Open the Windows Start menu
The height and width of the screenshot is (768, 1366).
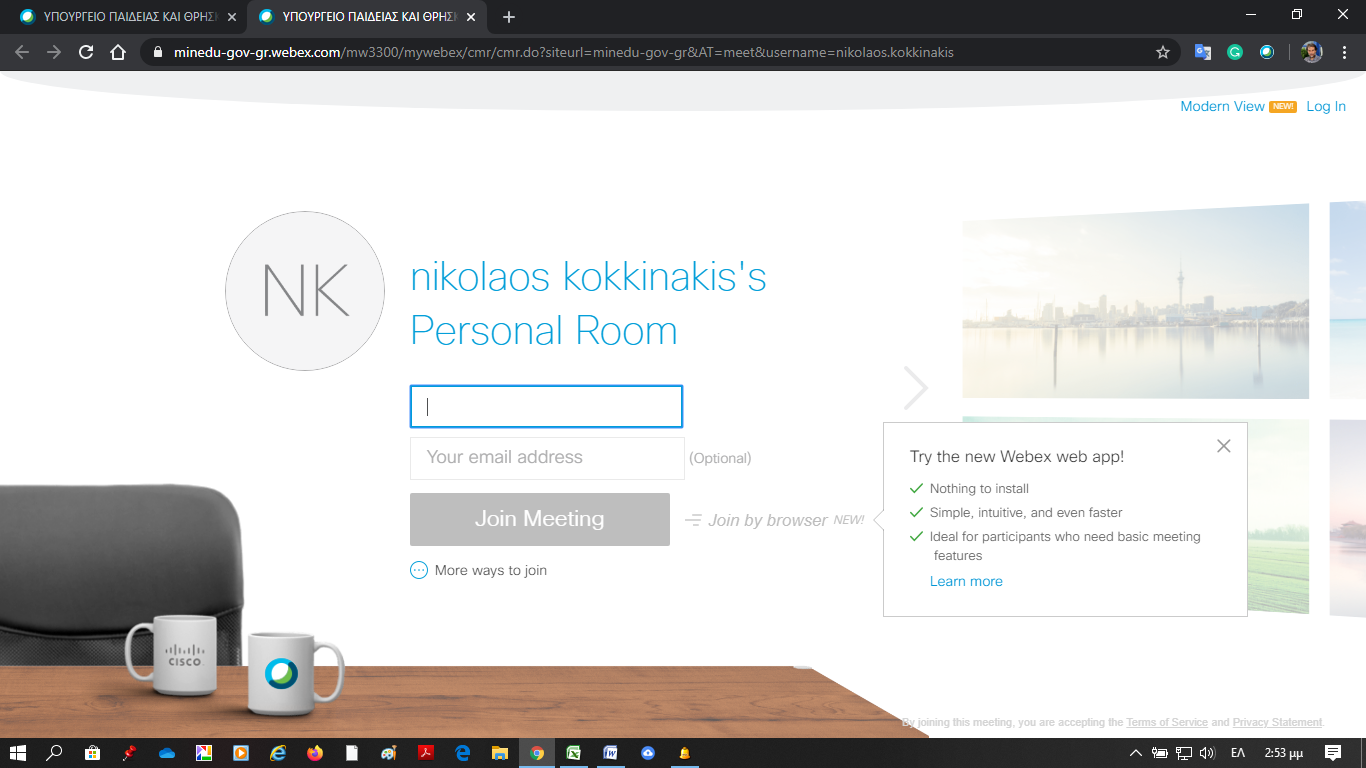pos(17,753)
